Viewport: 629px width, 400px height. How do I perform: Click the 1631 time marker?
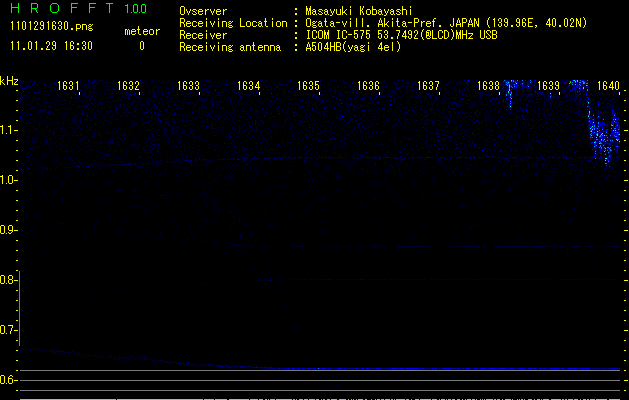[68, 86]
